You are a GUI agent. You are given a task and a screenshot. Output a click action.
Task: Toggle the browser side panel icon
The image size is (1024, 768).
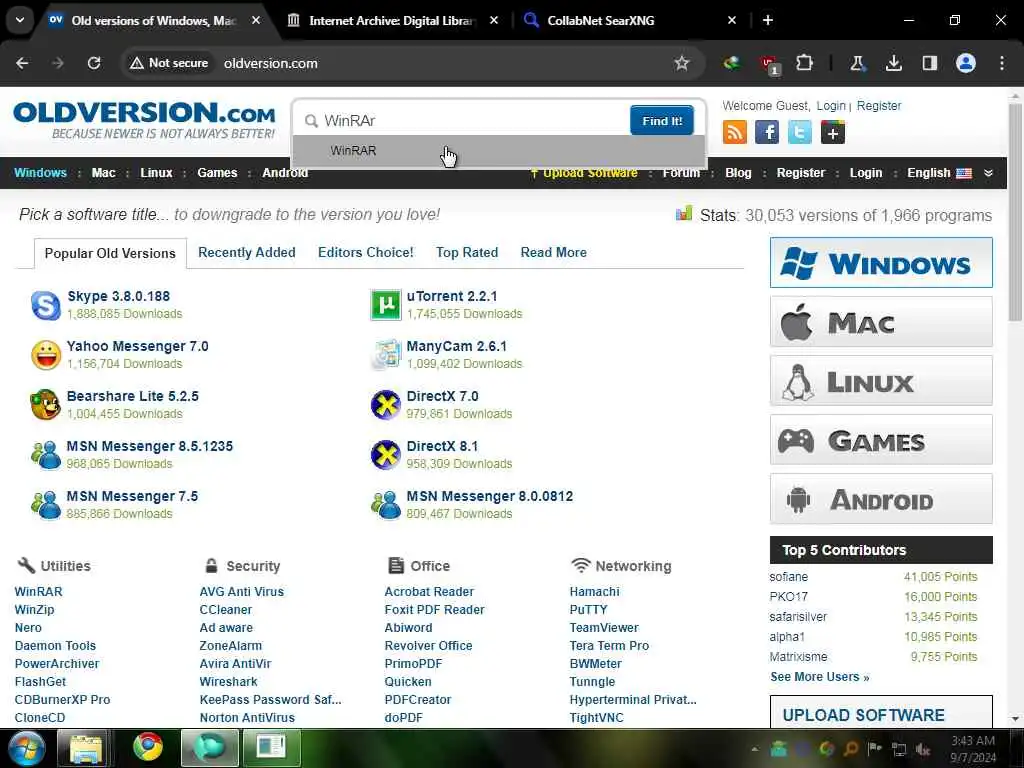[x=929, y=63]
